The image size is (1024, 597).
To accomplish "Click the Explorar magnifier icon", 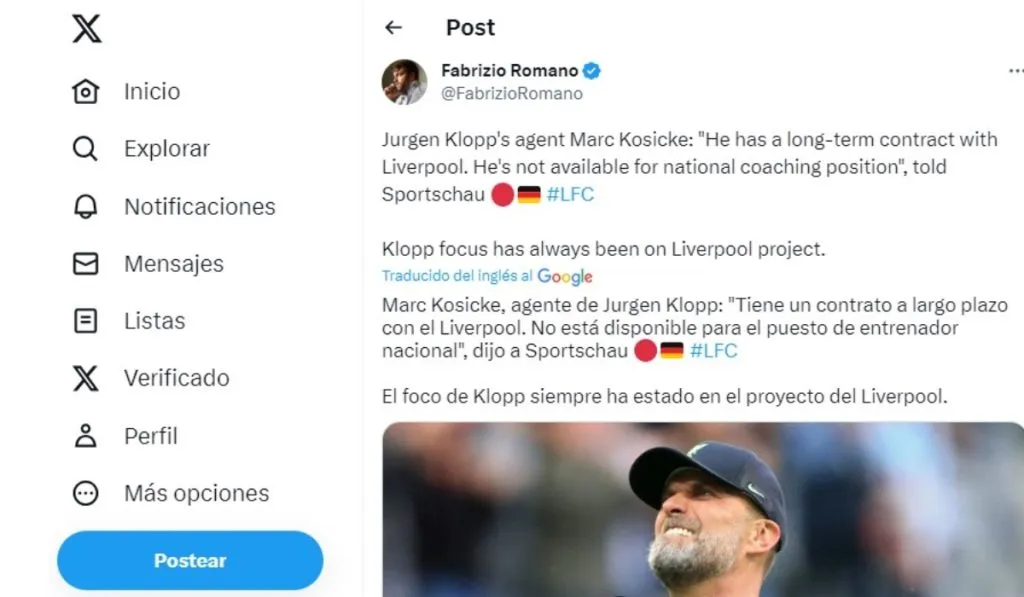I will click(x=86, y=149).
